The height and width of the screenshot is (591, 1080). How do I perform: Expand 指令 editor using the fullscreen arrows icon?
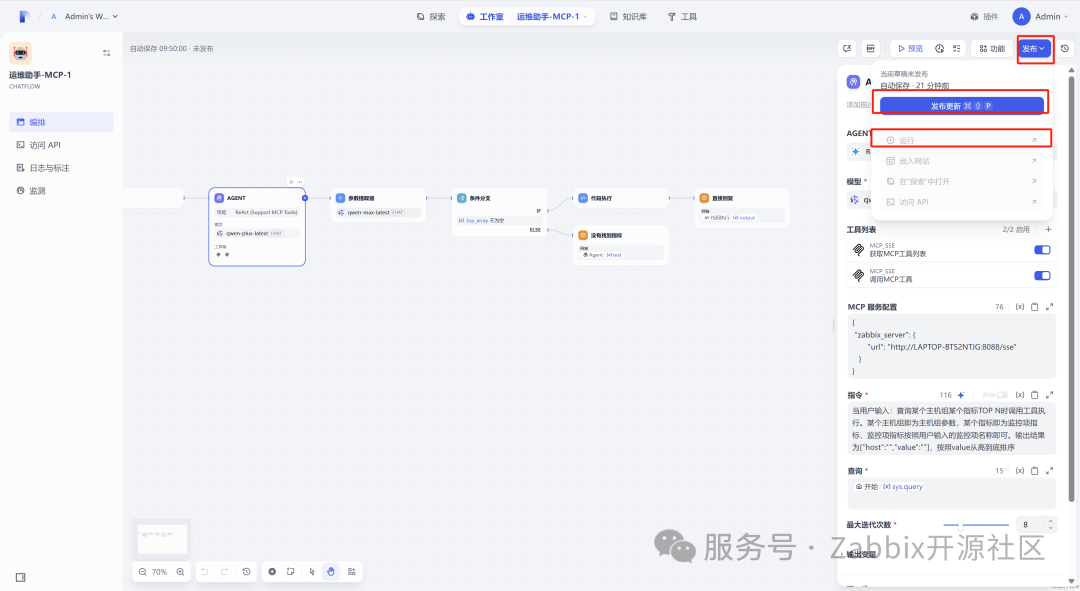(x=1049, y=394)
